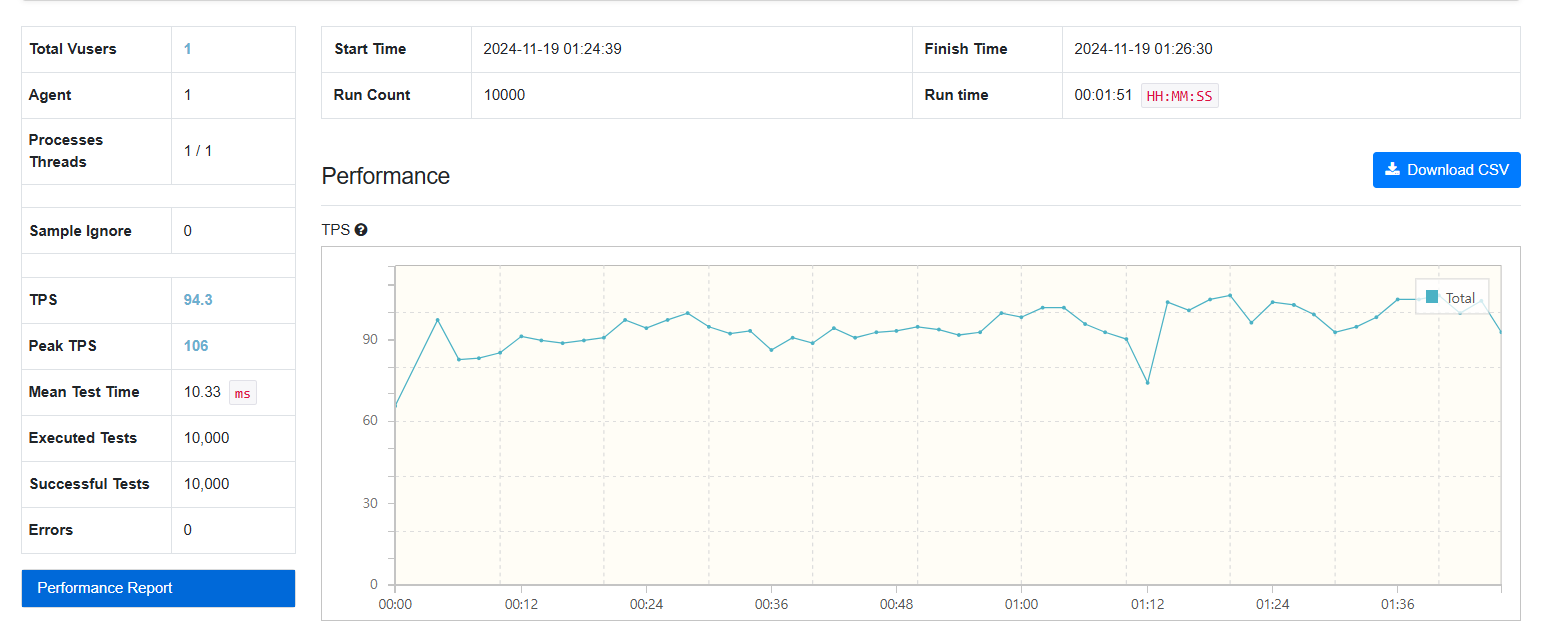Click the 01:36 x-axis tick label
Viewport: 1565px width, 640px height.
1397,604
